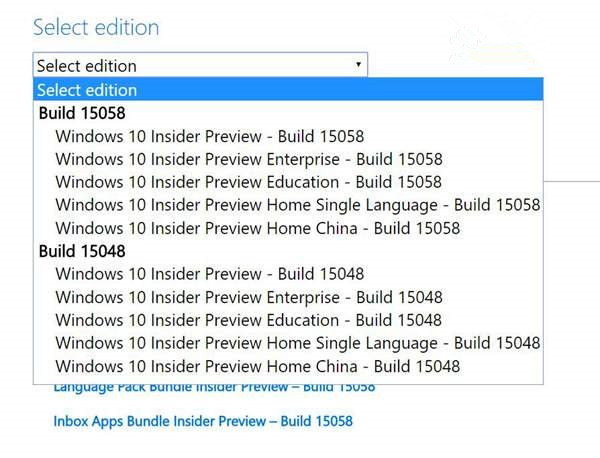Click the Build 15058 group header
The height and width of the screenshot is (458, 600).
click(82, 113)
